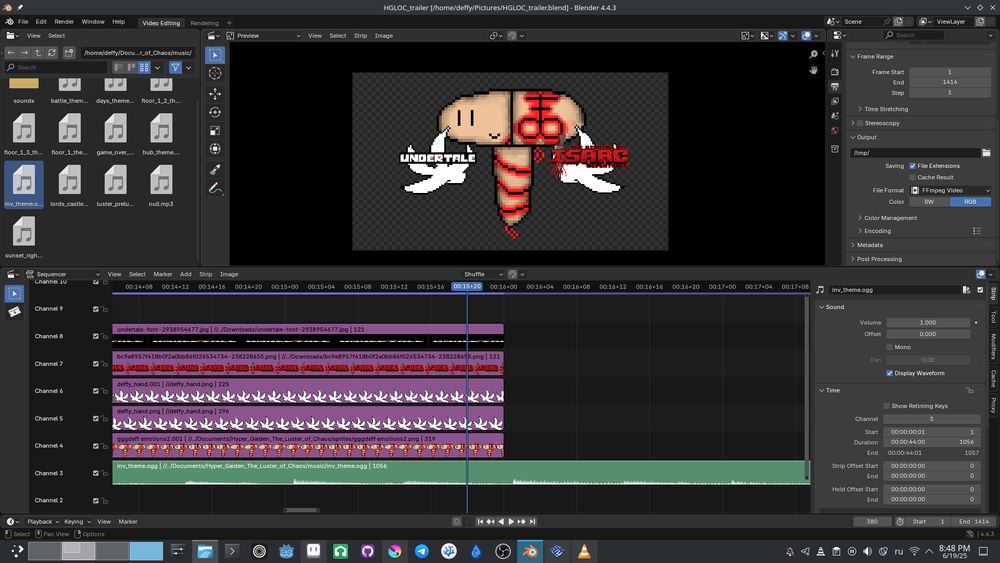Open the sequencer Add menu
The width and height of the screenshot is (1000, 563).
coord(186,274)
